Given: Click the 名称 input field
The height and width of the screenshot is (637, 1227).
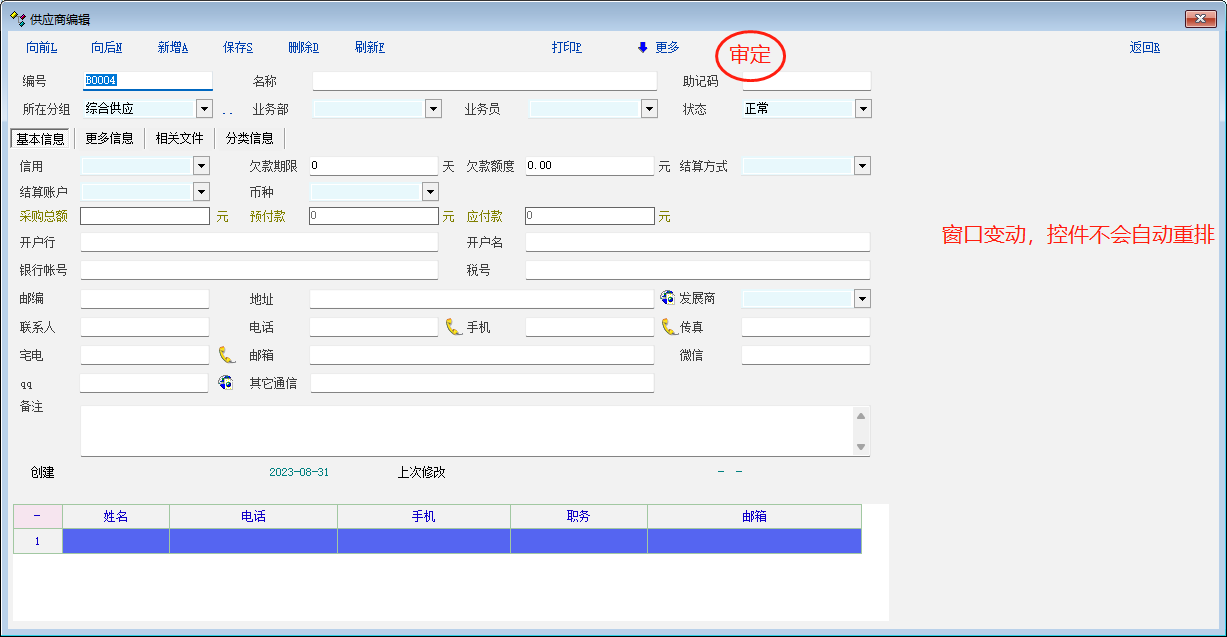Looking at the screenshot, I should (x=484, y=81).
